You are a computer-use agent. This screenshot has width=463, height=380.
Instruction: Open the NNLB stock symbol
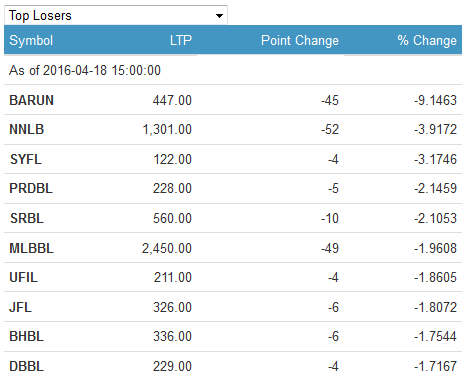click(x=27, y=129)
